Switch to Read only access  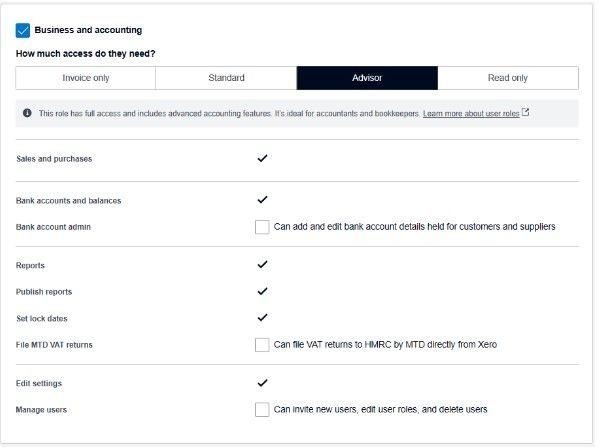[x=508, y=78]
